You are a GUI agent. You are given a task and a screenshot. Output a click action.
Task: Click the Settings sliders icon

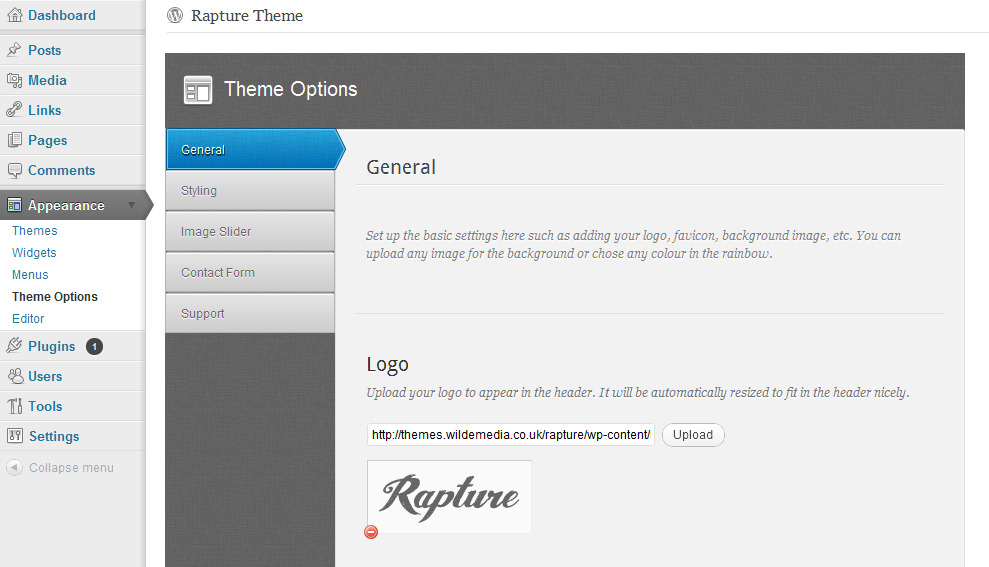pyautogui.click(x=15, y=436)
